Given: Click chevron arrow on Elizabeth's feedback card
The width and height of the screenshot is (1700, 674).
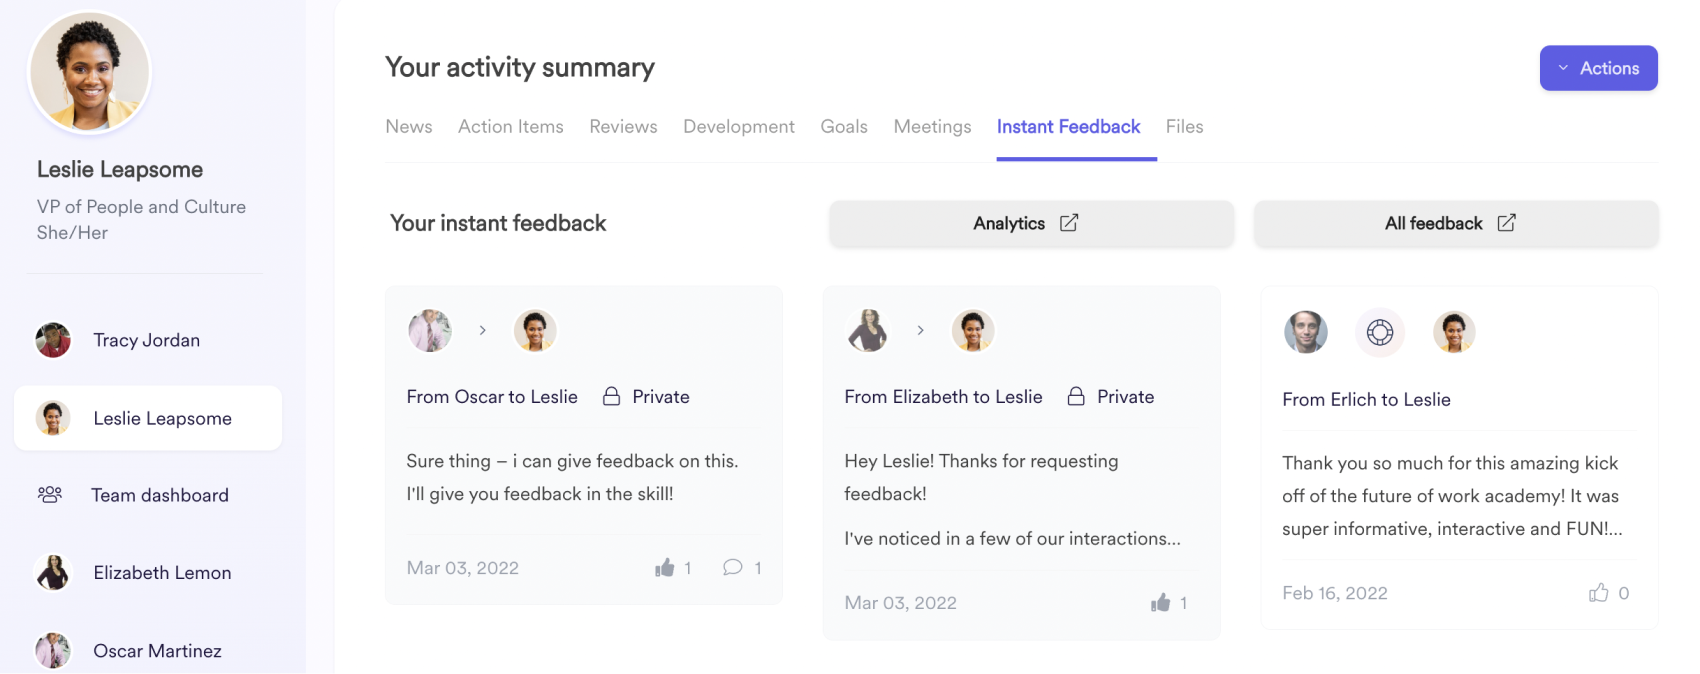Looking at the screenshot, I should point(921,330).
